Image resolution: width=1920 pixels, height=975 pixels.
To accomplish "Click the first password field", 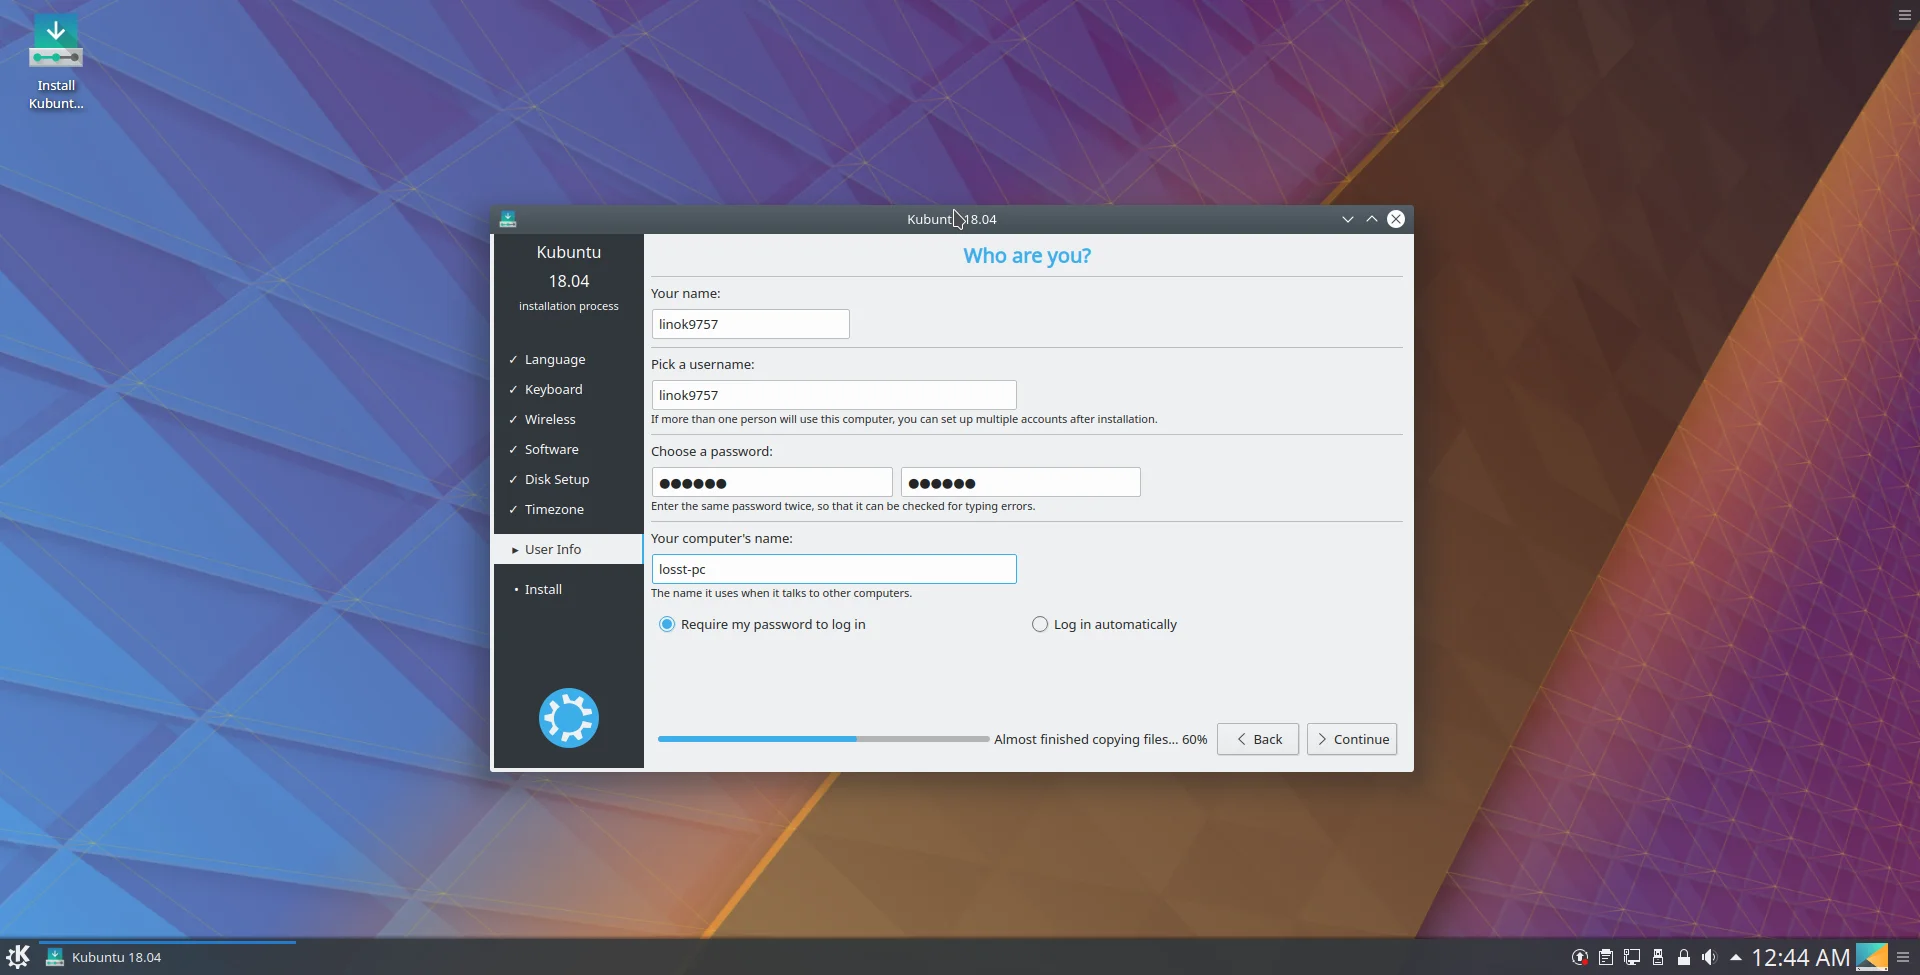I will point(772,482).
